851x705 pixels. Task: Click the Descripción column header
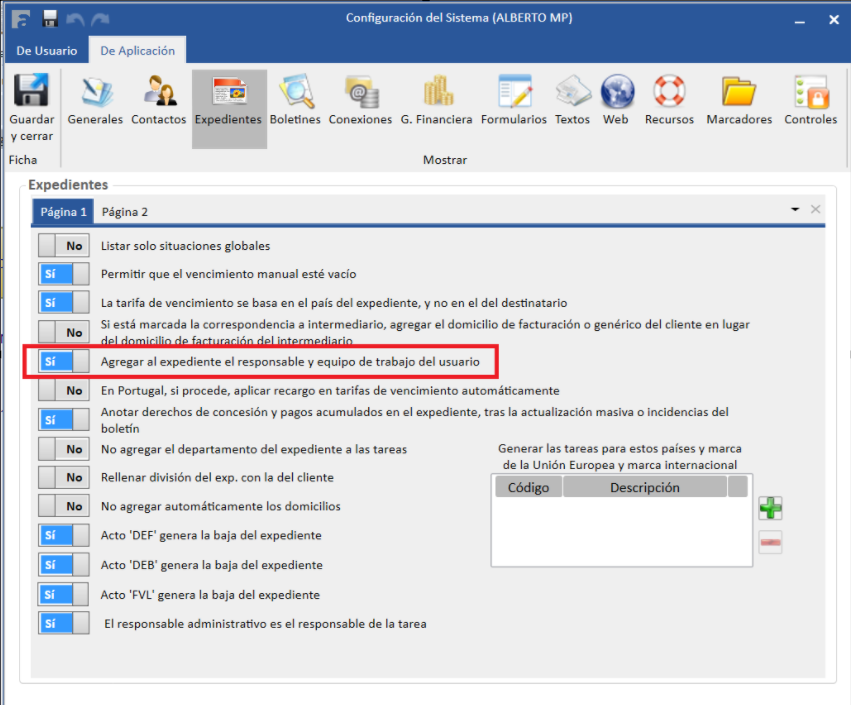pyautogui.click(x=644, y=488)
